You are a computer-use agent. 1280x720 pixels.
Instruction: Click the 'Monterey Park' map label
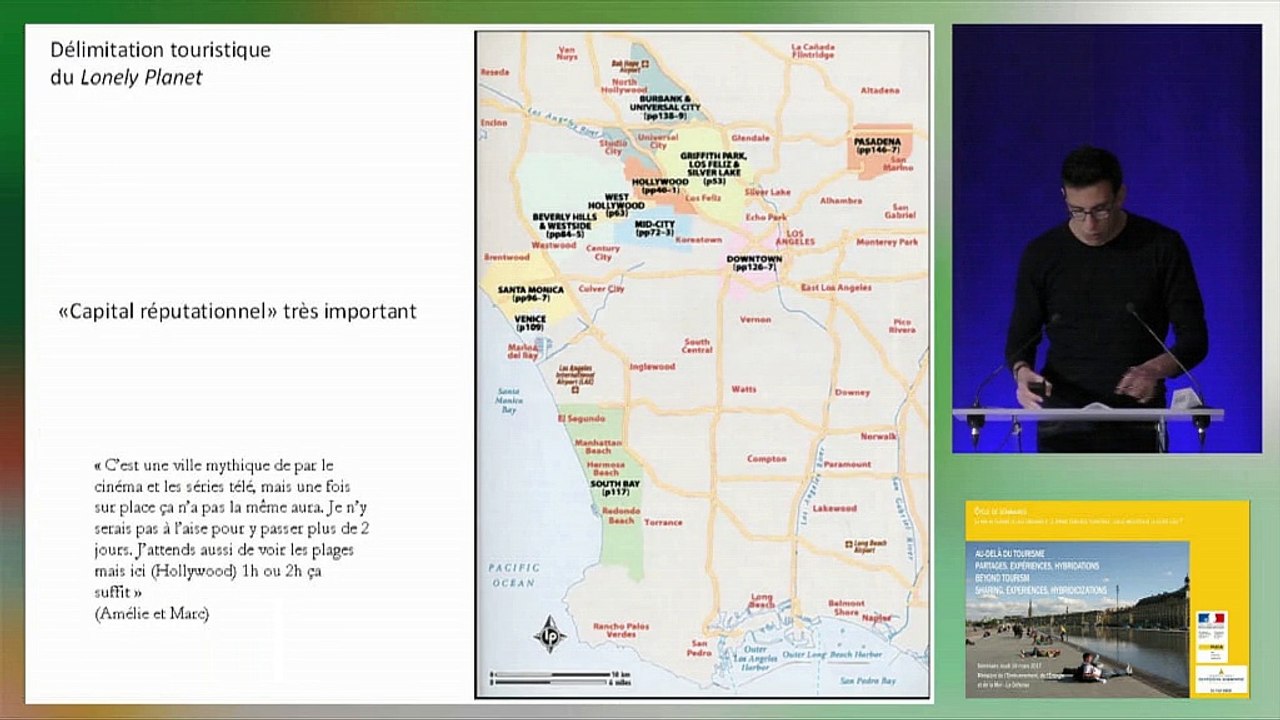pyautogui.click(x=886, y=242)
